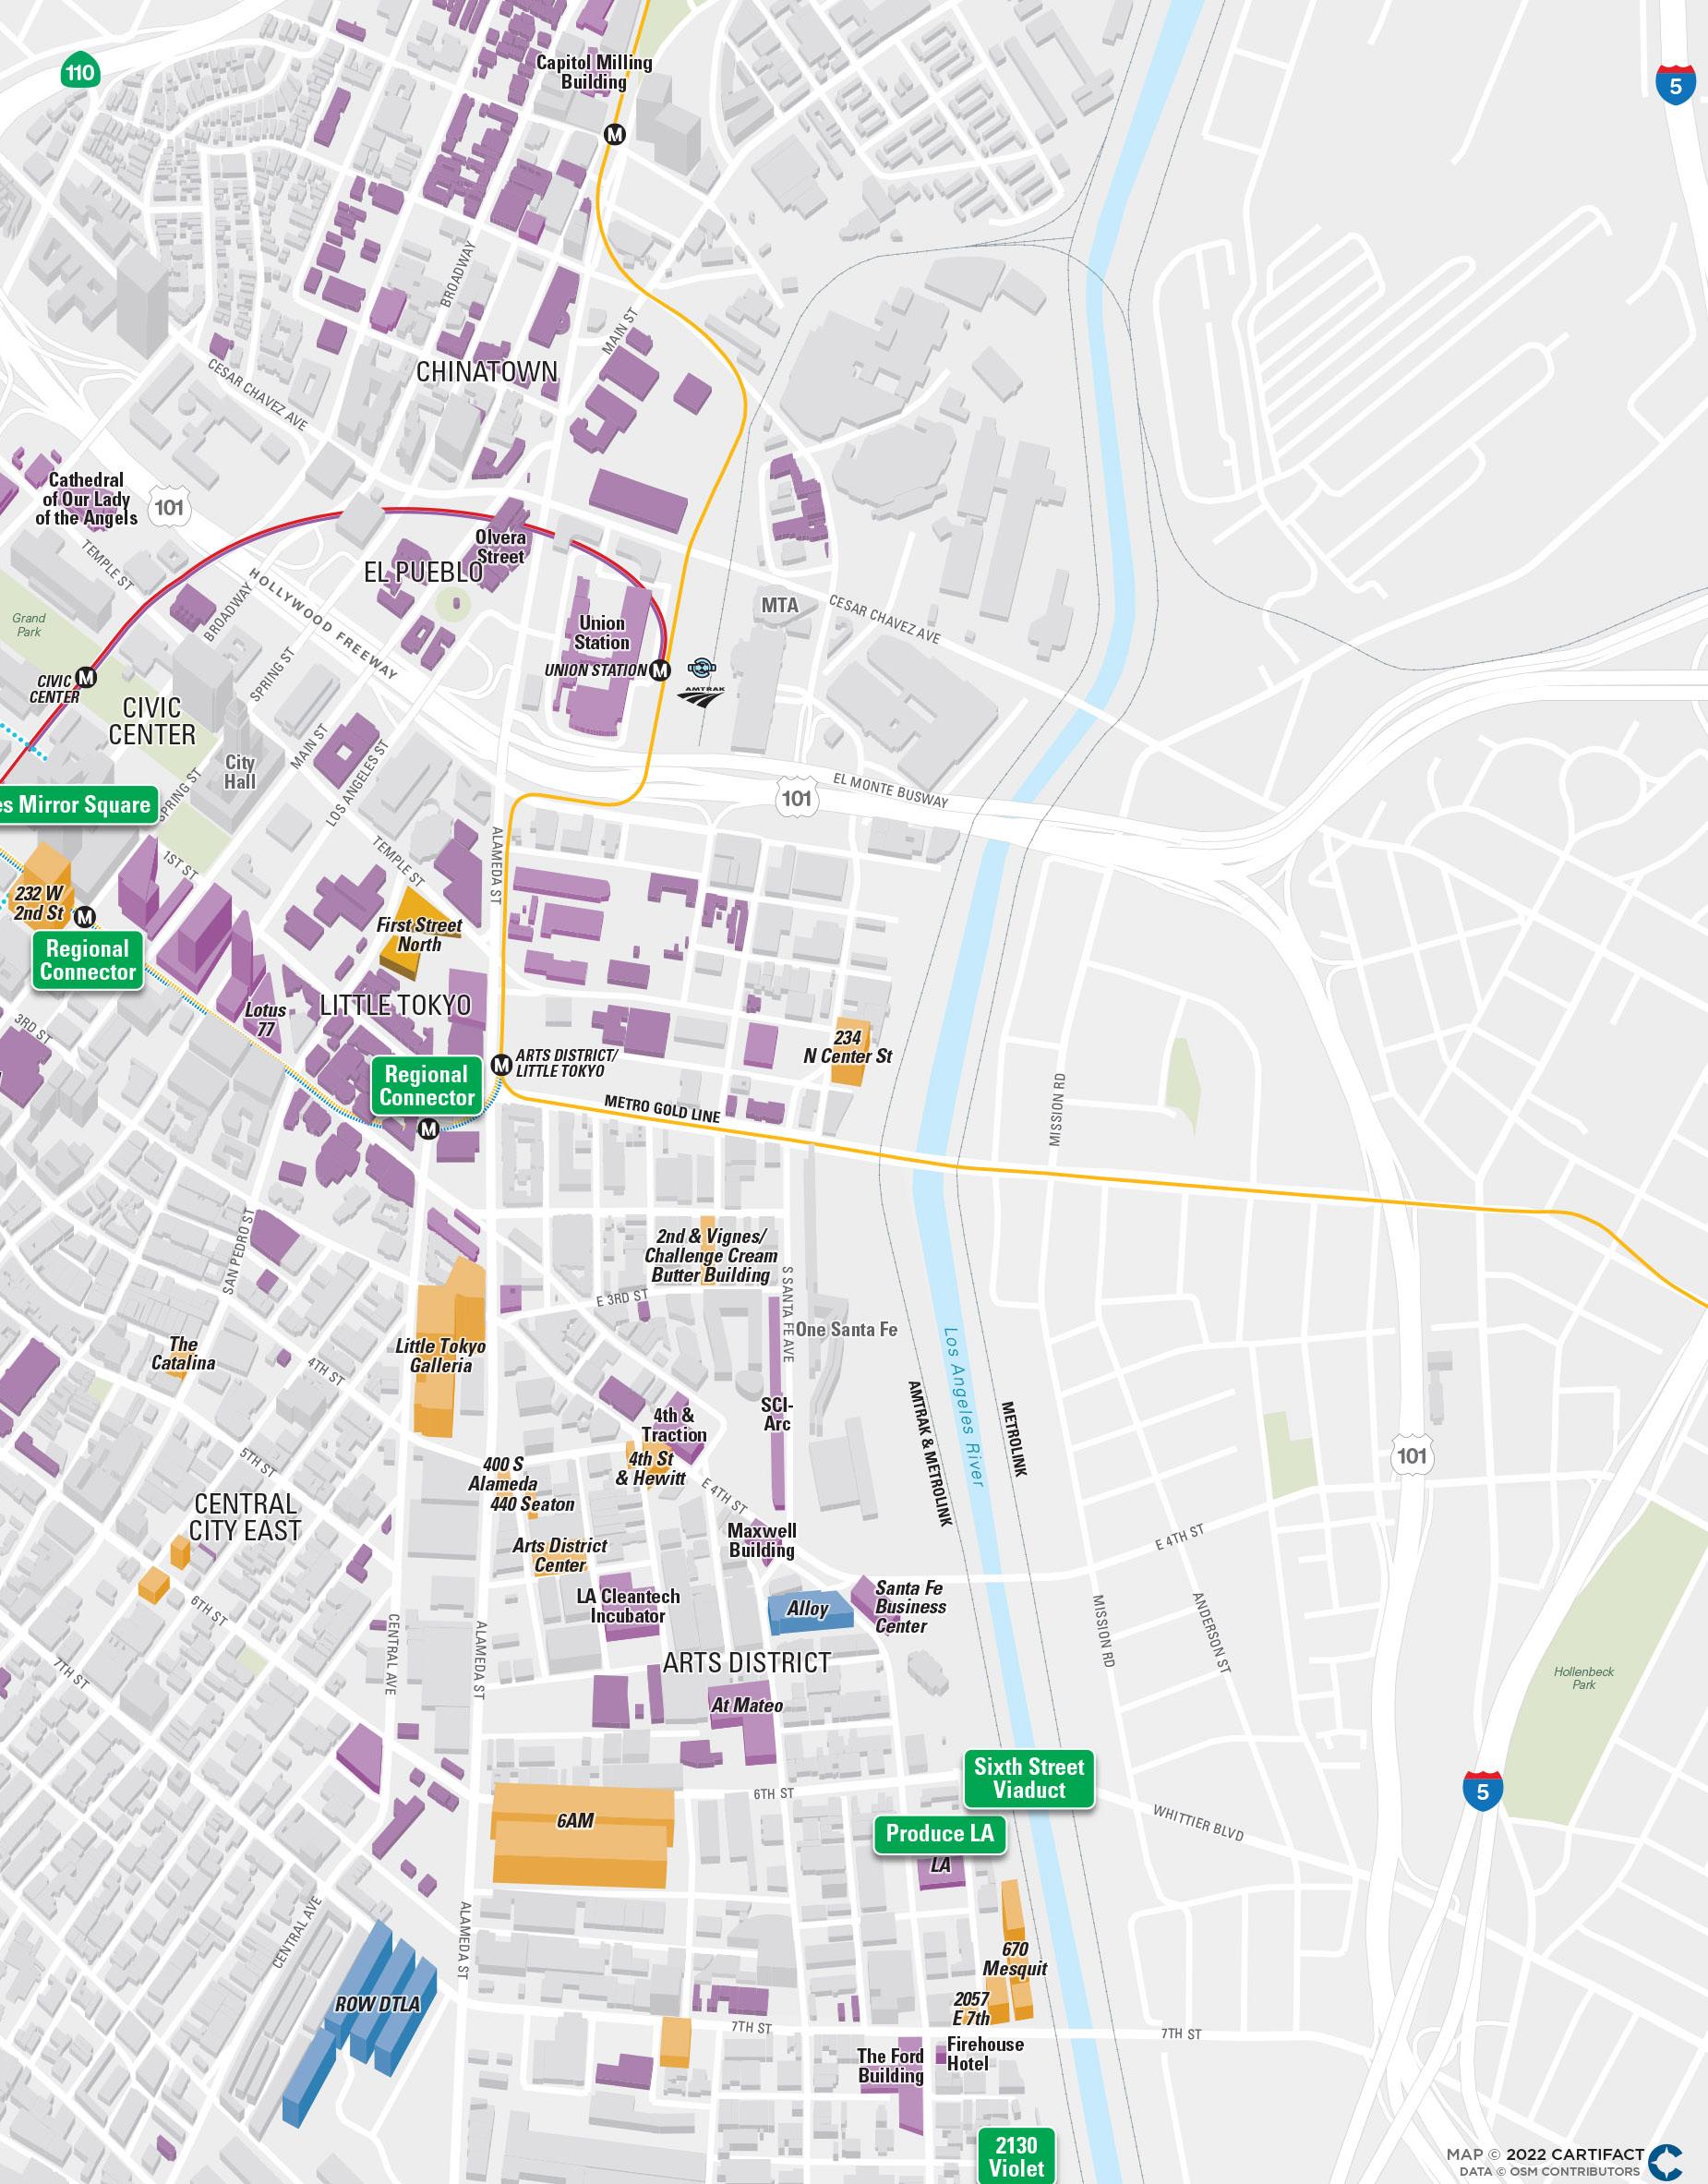The width and height of the screenshot is (1708, 2184).
Task: Click the Arts District Center label
Action: tap(560, 1555)
